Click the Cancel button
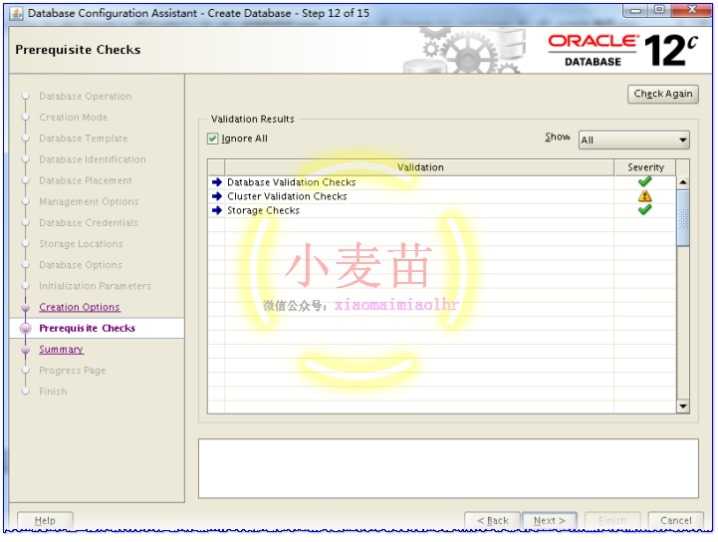The height and width of the screenshot is (542, 718). 675,520
